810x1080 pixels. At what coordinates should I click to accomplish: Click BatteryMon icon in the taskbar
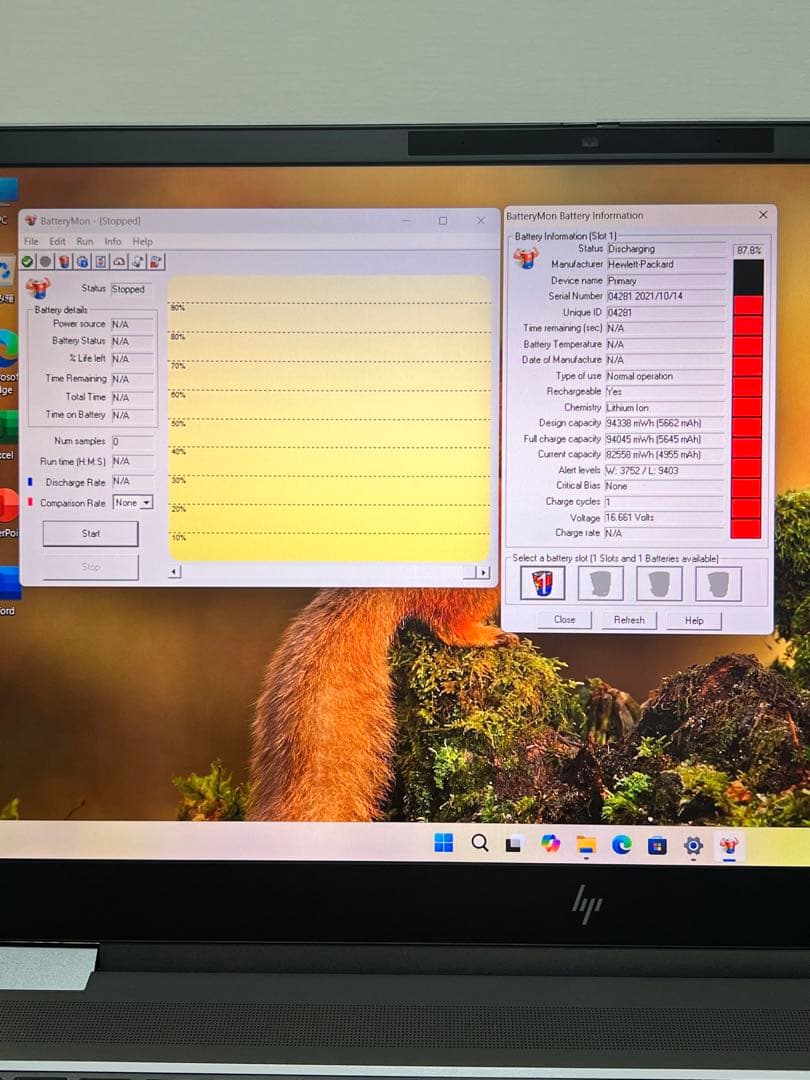point(729,845)
